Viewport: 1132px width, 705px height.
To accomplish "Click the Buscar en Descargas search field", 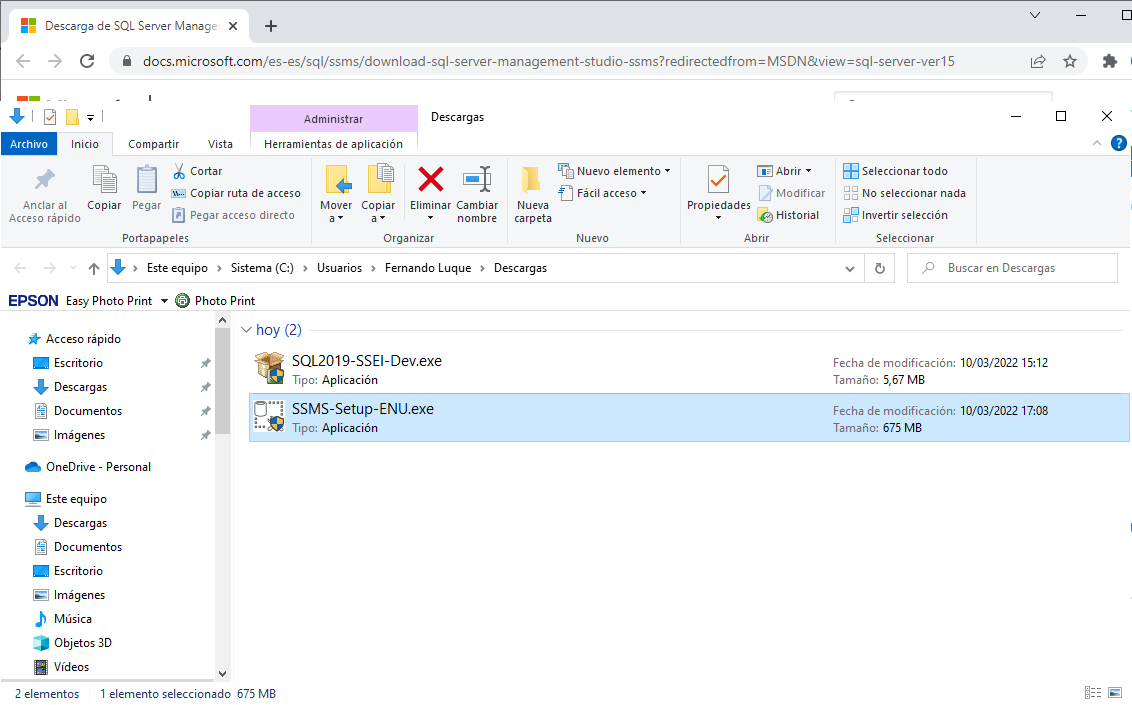I will coord(1012,268).
